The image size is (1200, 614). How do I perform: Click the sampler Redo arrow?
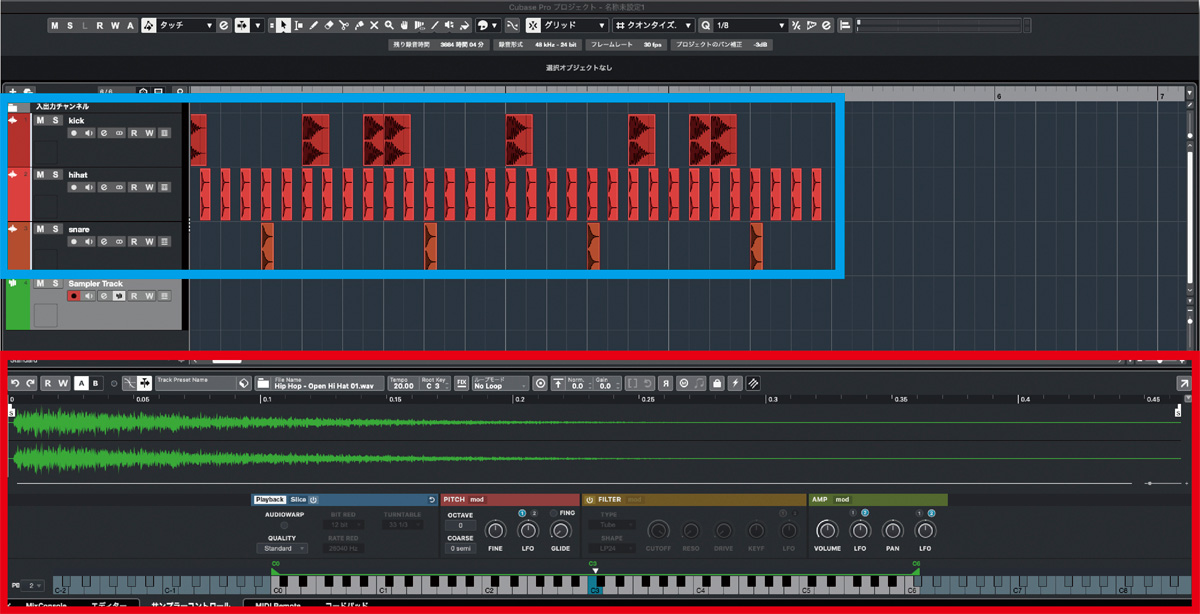31,383
